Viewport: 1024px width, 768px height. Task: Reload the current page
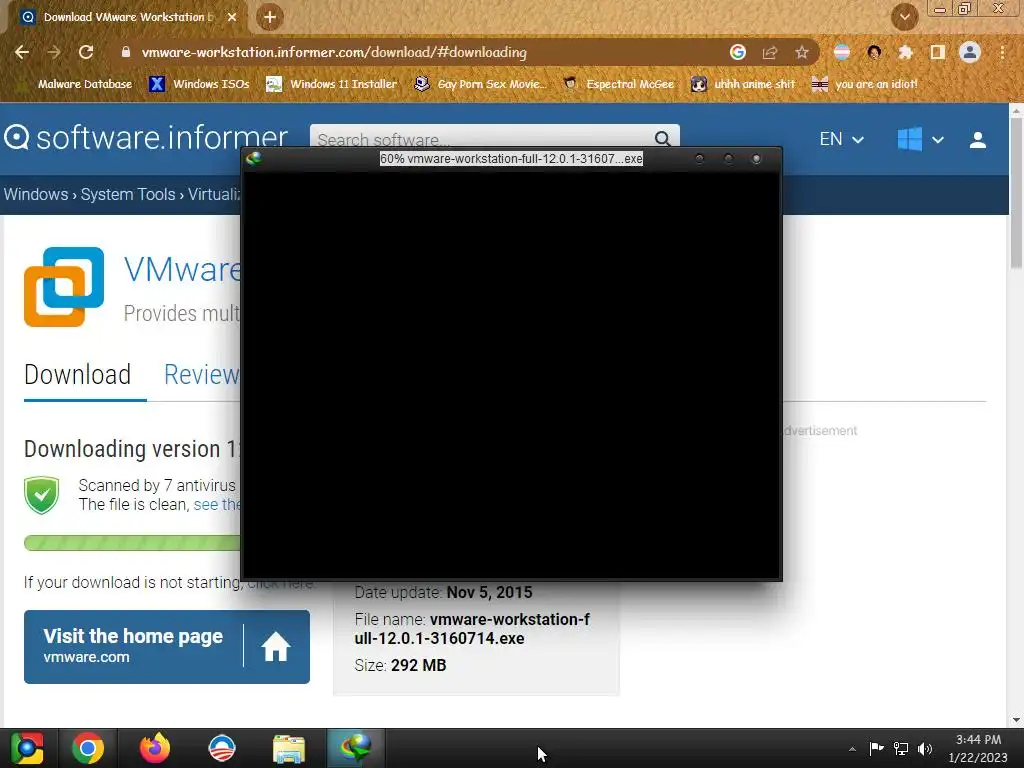click(86, 52)
